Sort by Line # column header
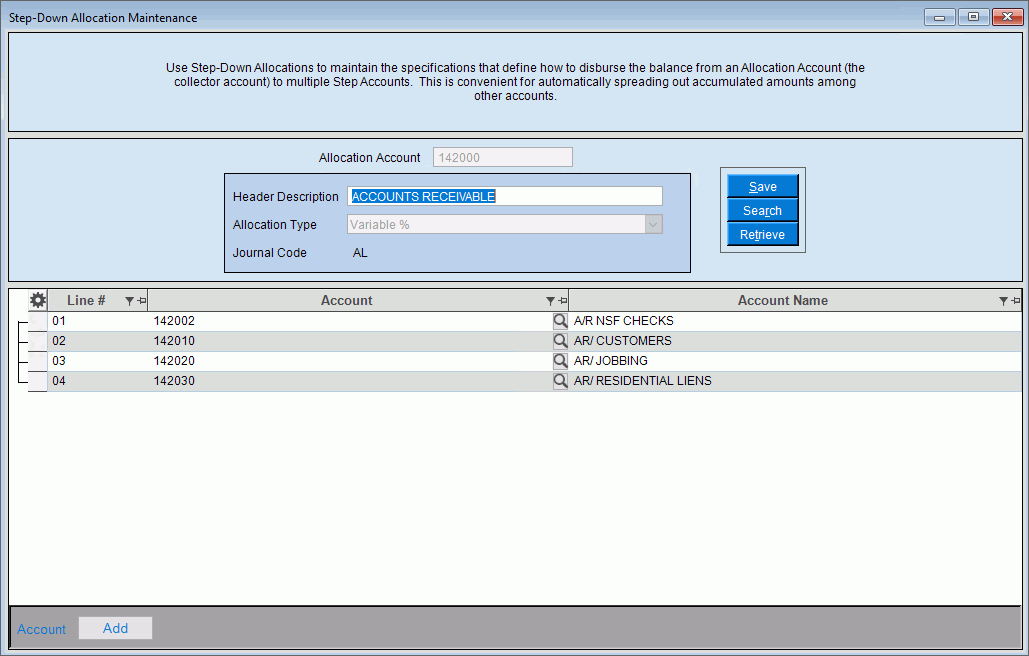Screen dimensions: 1029x656 coord(86,300)
